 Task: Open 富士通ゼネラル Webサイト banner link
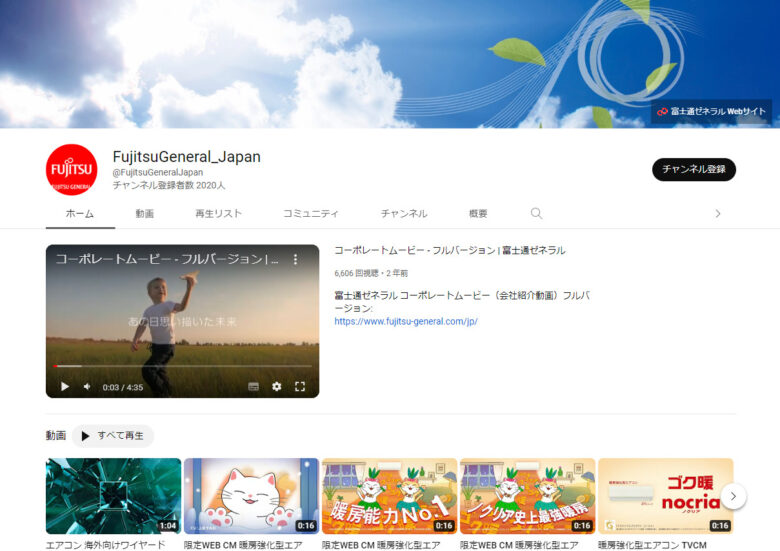click(711, 111)
